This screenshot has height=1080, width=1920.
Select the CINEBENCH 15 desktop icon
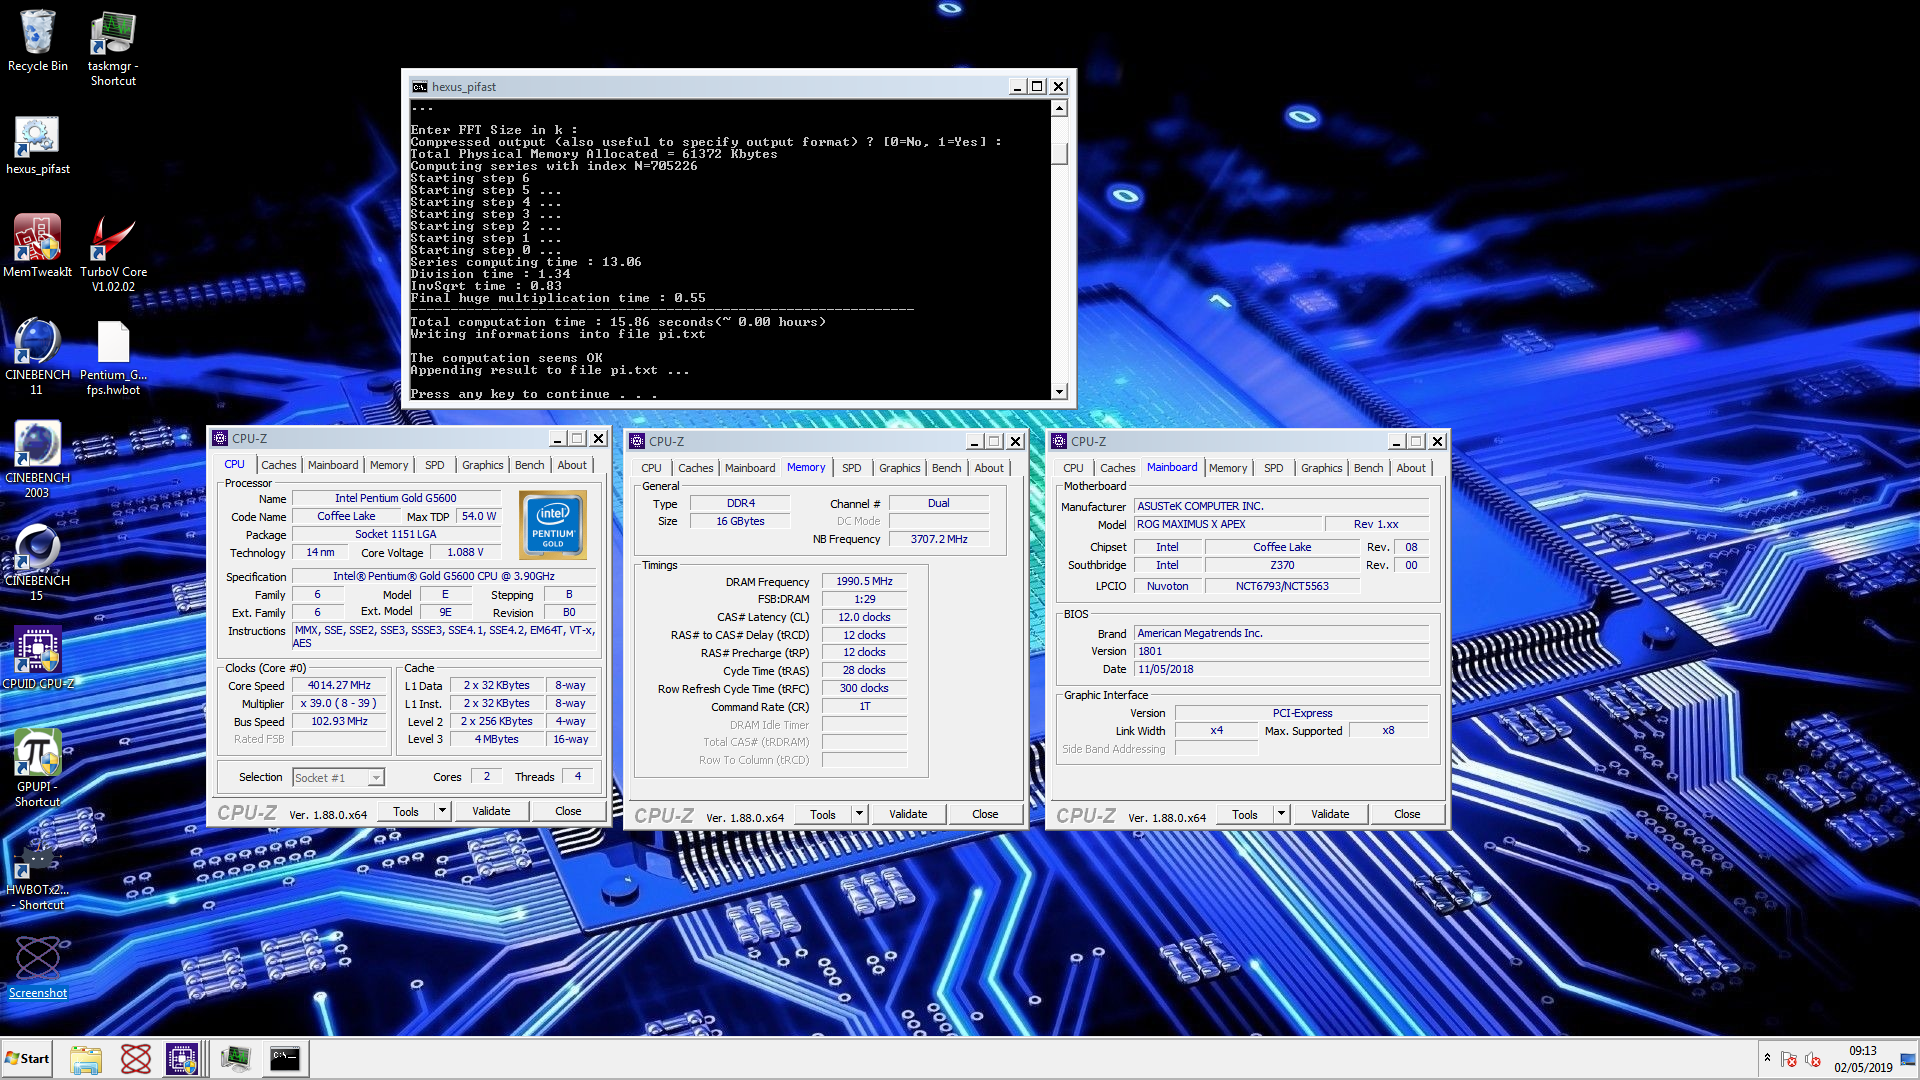pos(37,562)
